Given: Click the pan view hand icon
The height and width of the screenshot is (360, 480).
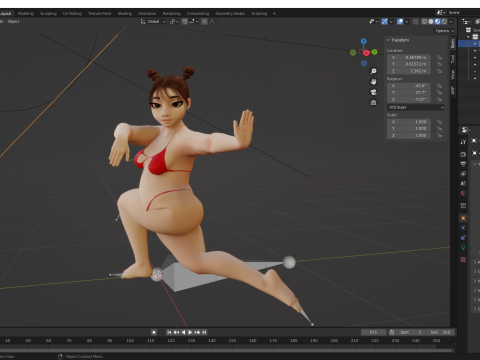Looking at the screenshot, I should (374, 82).
